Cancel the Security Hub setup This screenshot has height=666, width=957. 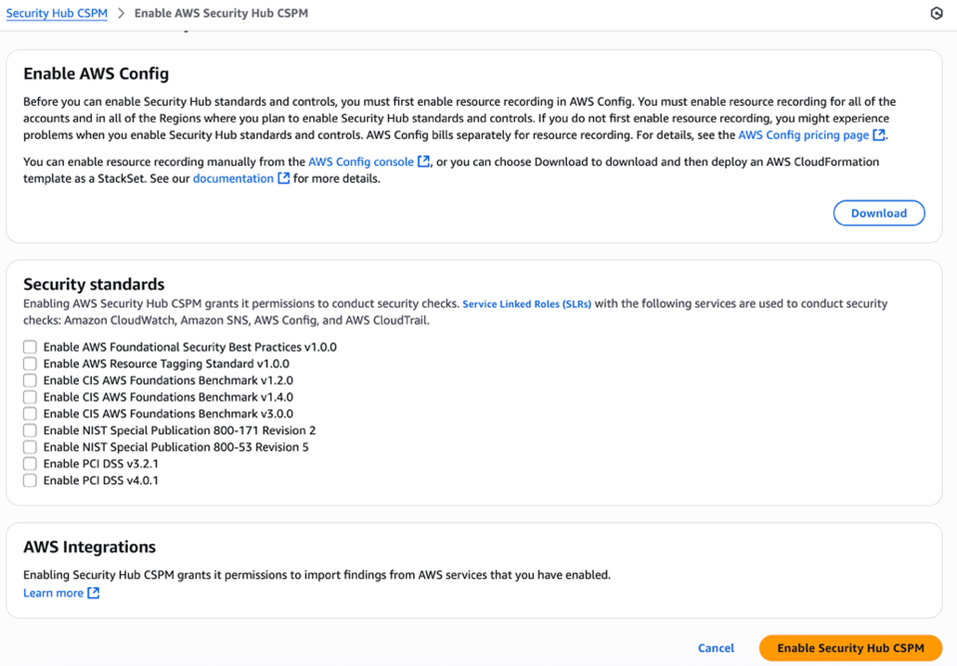click(716, 647)
